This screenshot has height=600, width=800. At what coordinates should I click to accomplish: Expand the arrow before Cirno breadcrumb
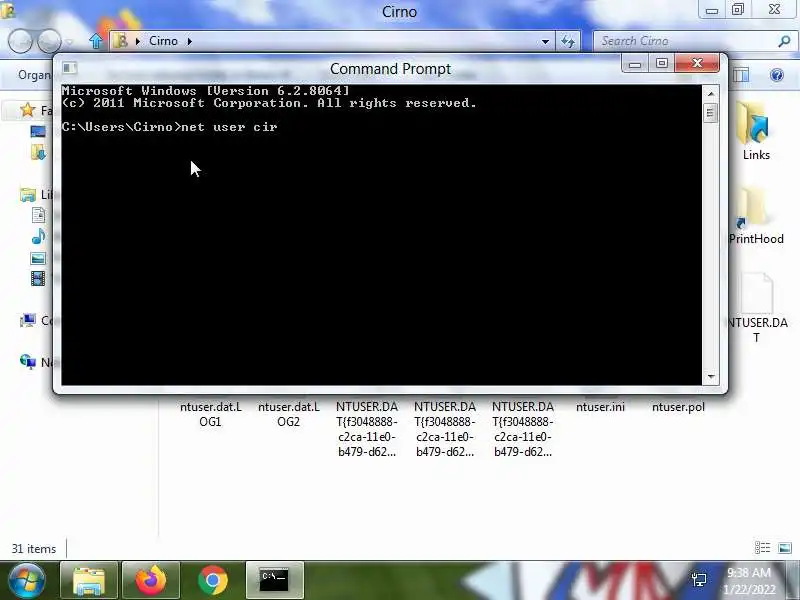pyautogui.click(x=137, y=41)
